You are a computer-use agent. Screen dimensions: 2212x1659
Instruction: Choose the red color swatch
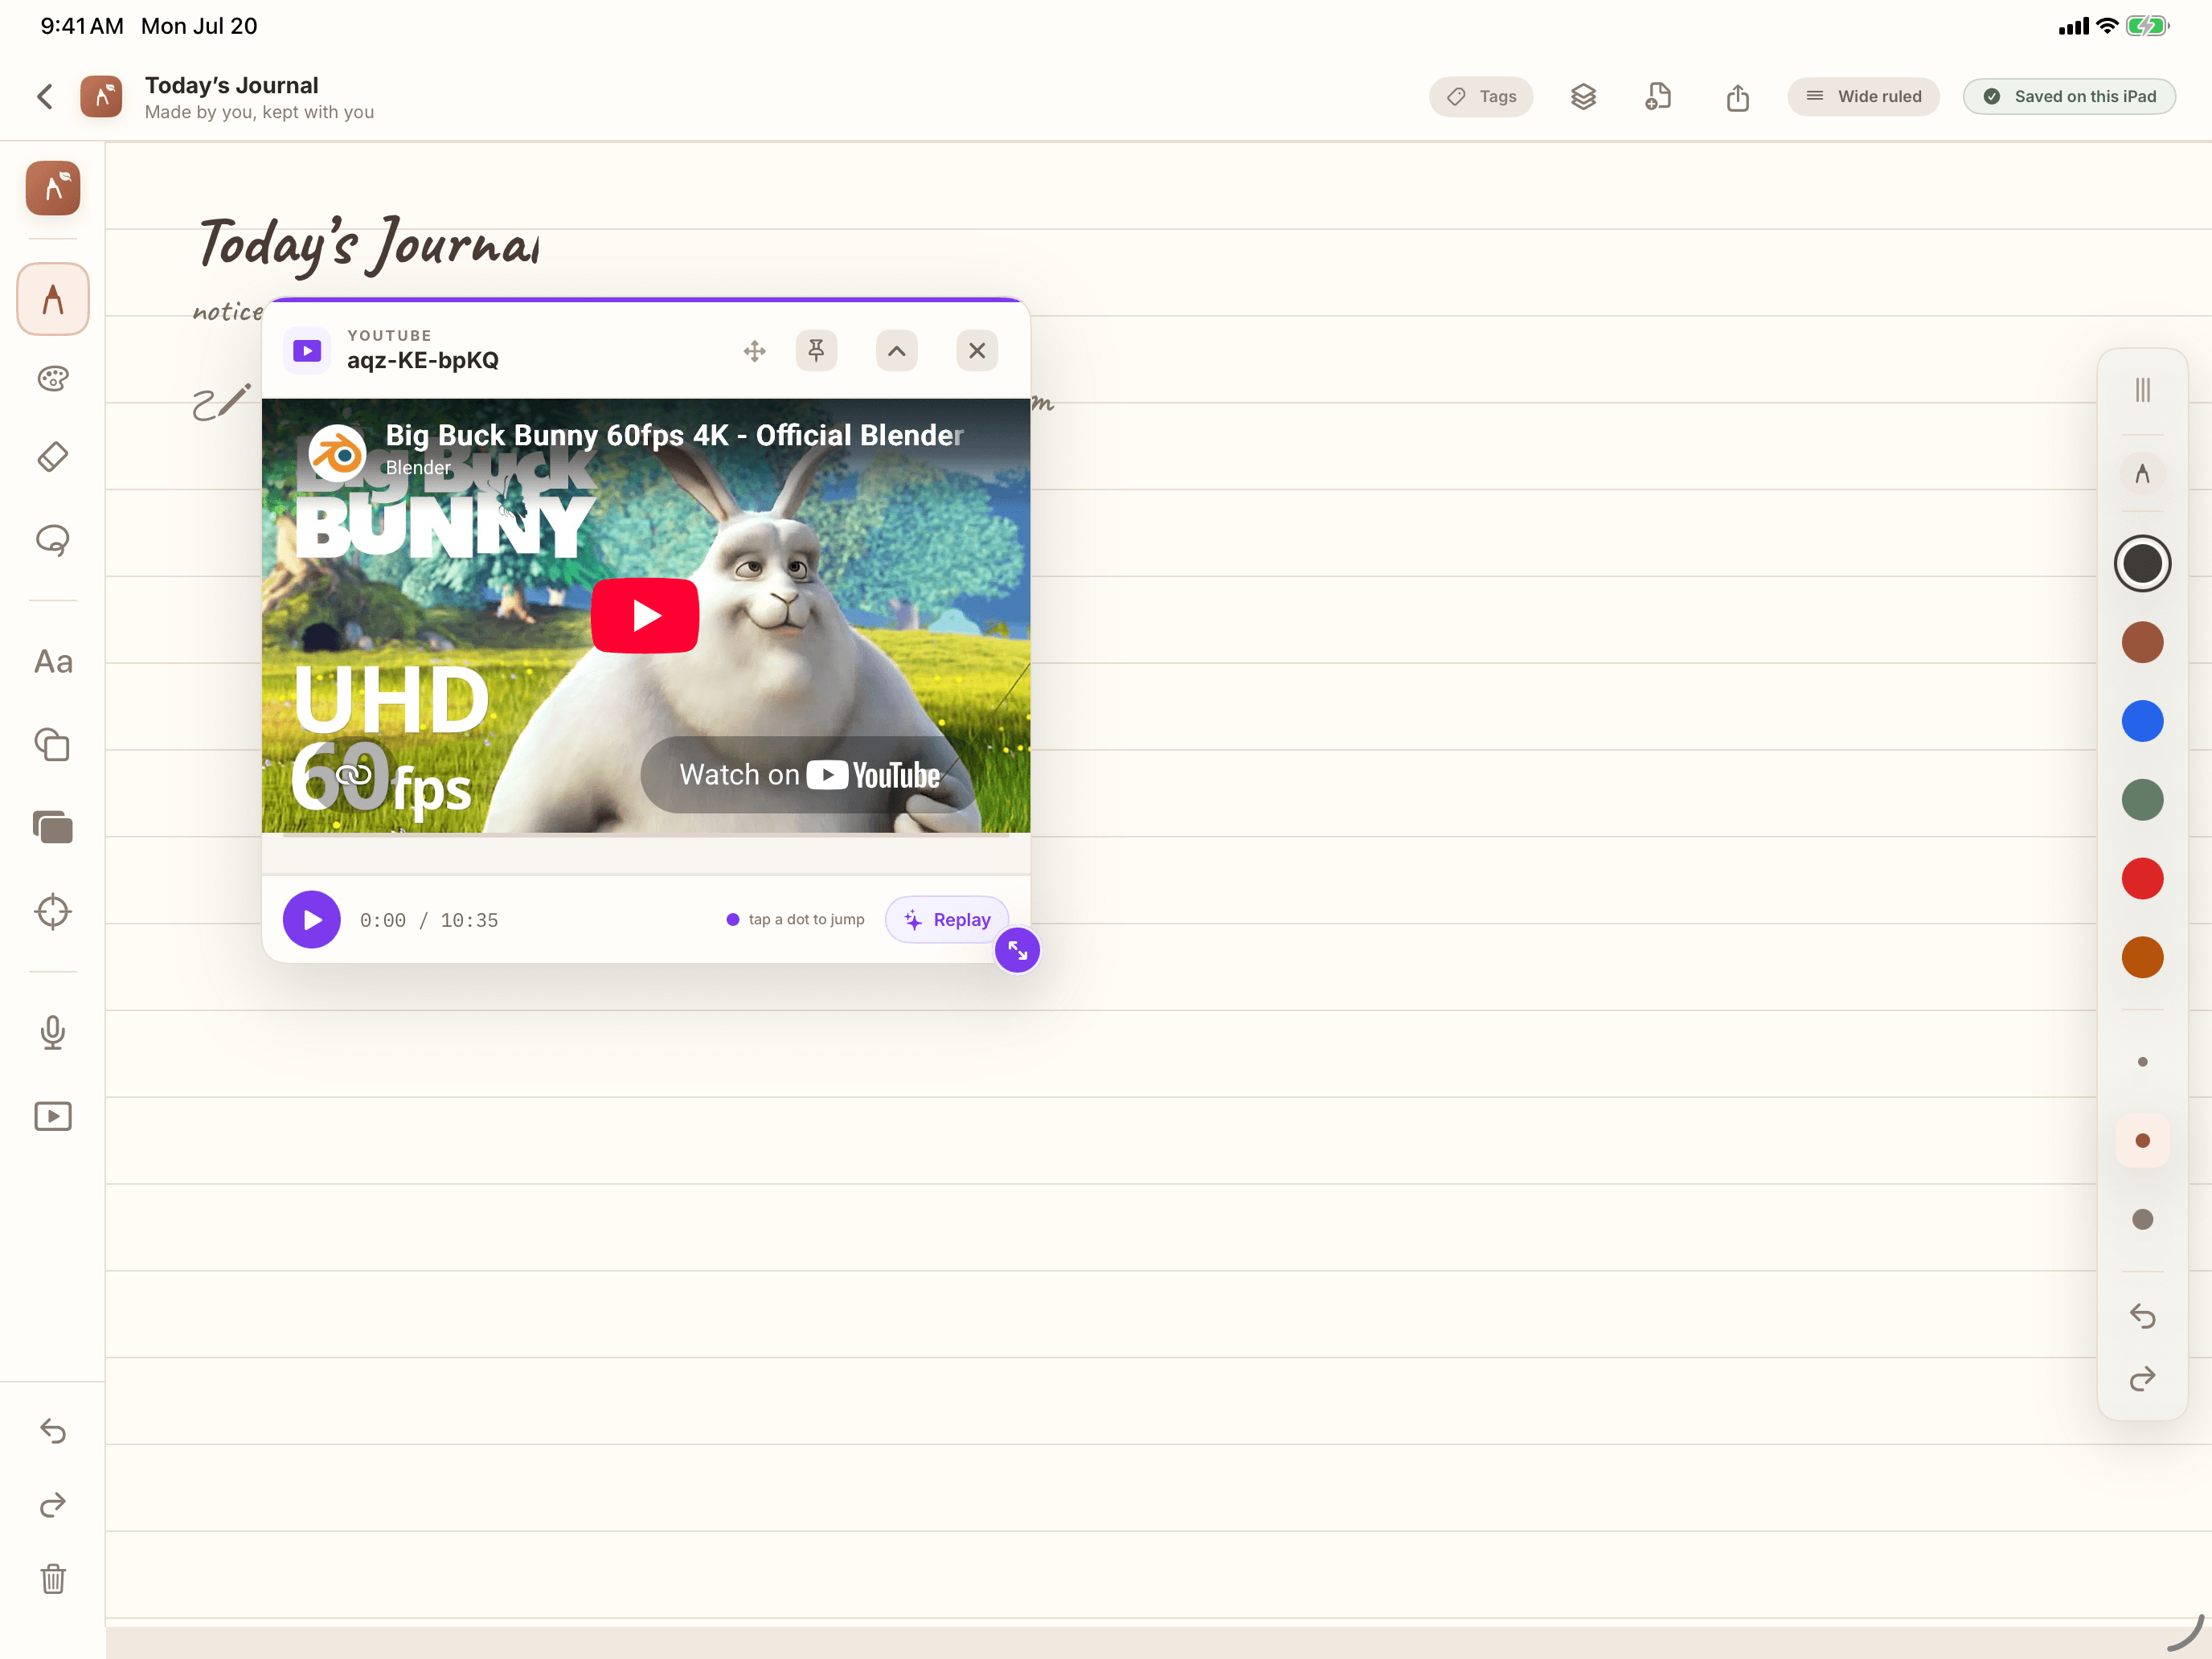[2142, 878]
